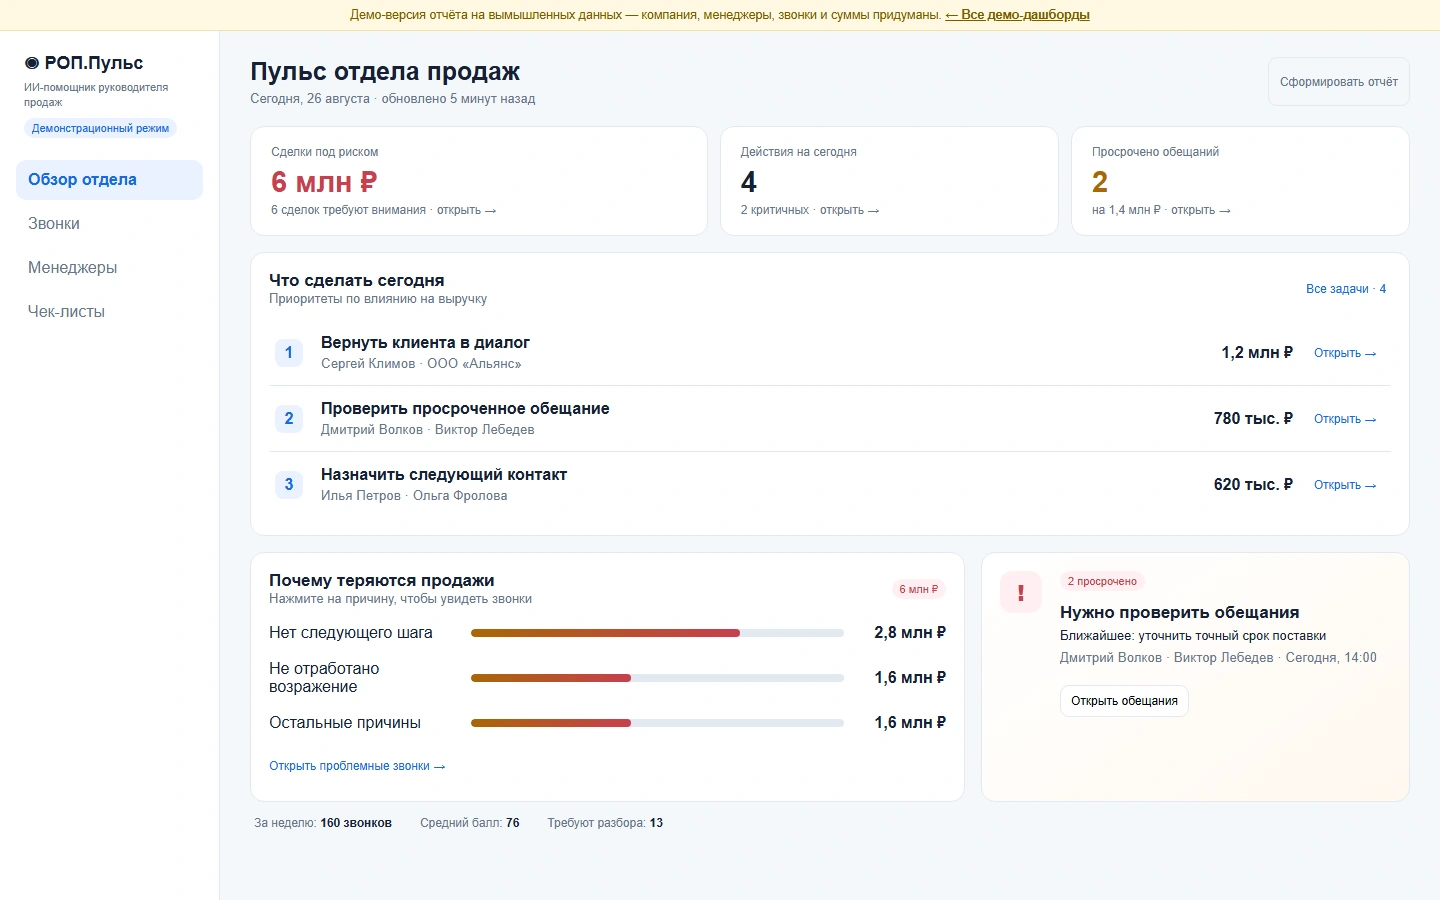
Task: Click the Нужно проверить обещания heading
Action: (1180, 613)
